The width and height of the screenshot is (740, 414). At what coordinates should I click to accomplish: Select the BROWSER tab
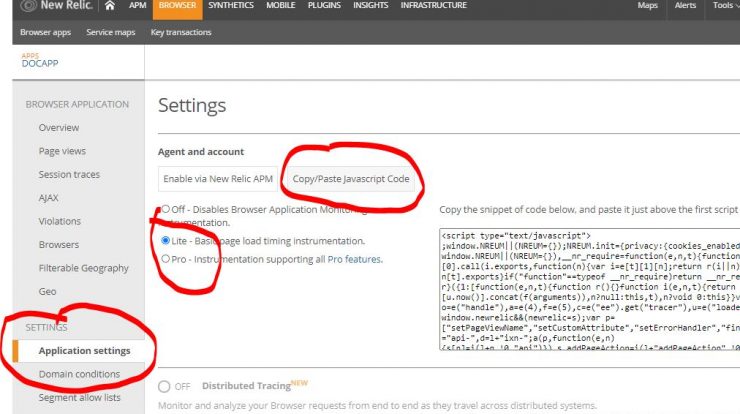pyautogui.click(x=177, y=7)
